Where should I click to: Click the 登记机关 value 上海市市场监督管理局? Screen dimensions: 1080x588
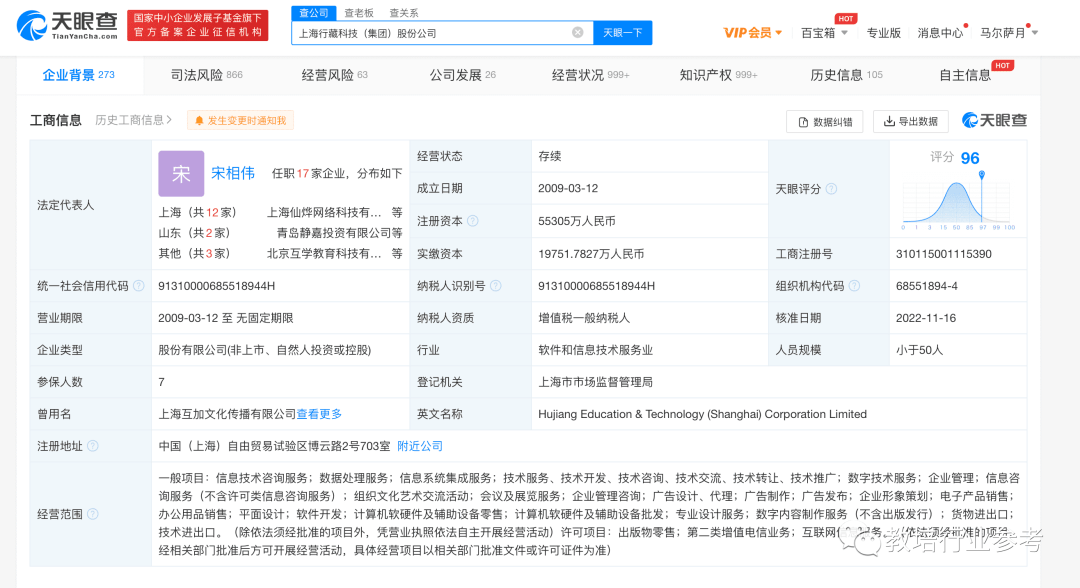pyautogui.click(x=595, y=382)
